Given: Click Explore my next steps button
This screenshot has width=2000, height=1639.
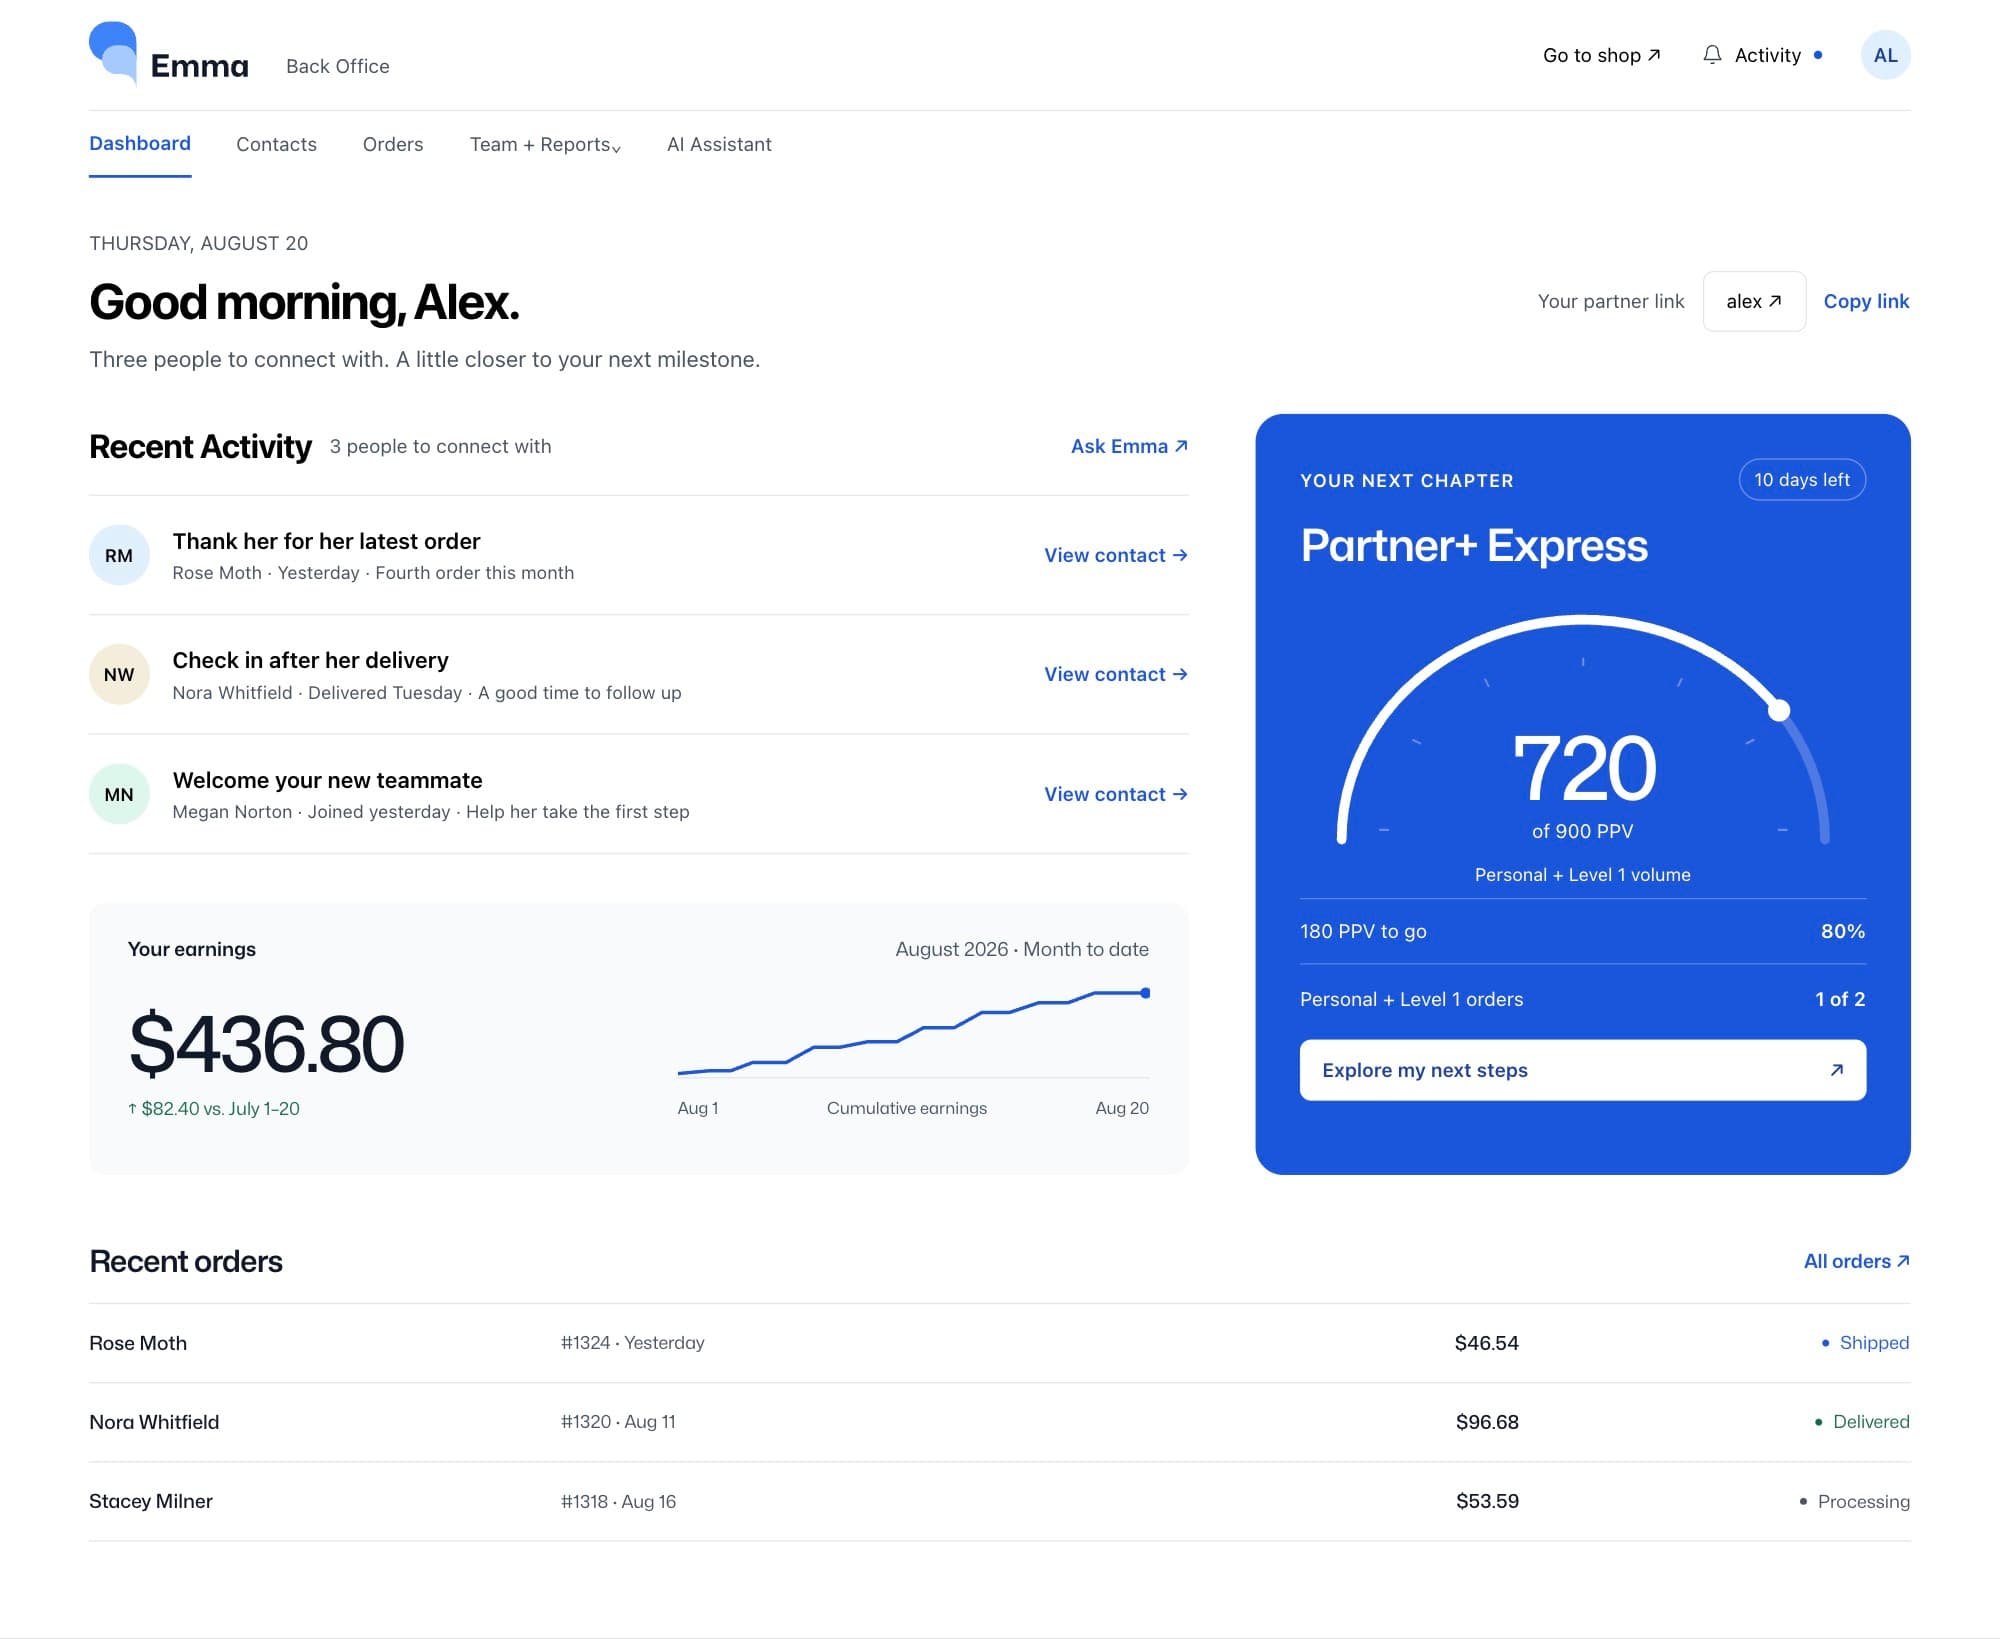Looking at the screenshot, I should point(1582,1070).
